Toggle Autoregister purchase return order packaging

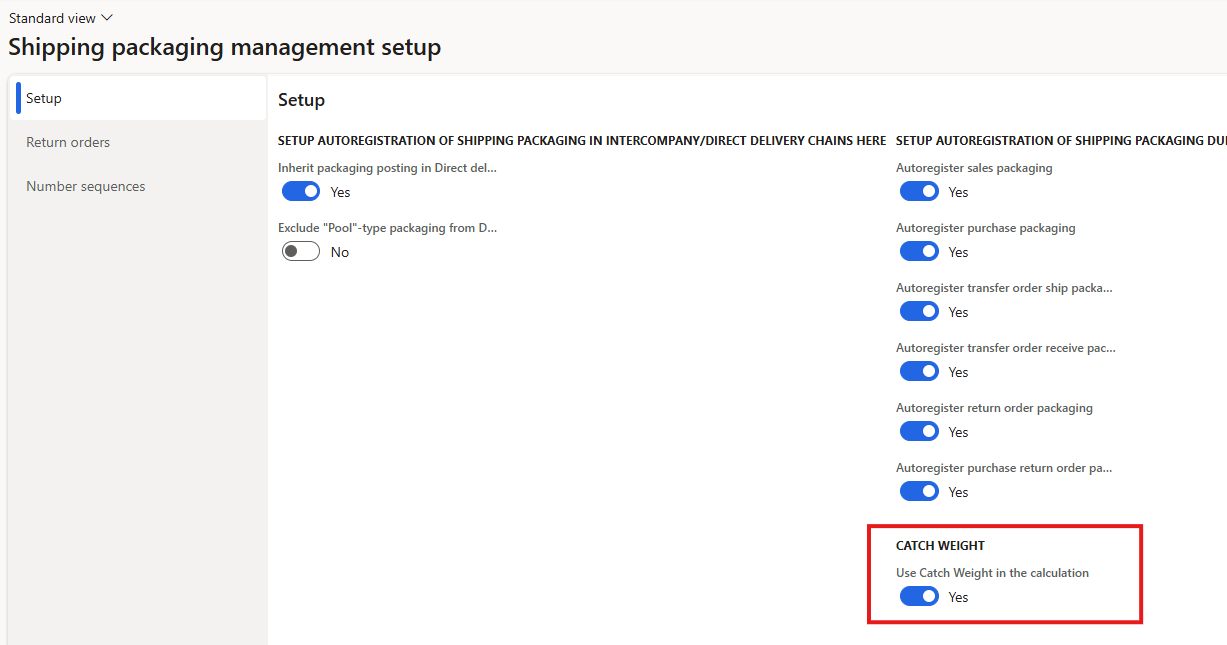click(919, 492)
